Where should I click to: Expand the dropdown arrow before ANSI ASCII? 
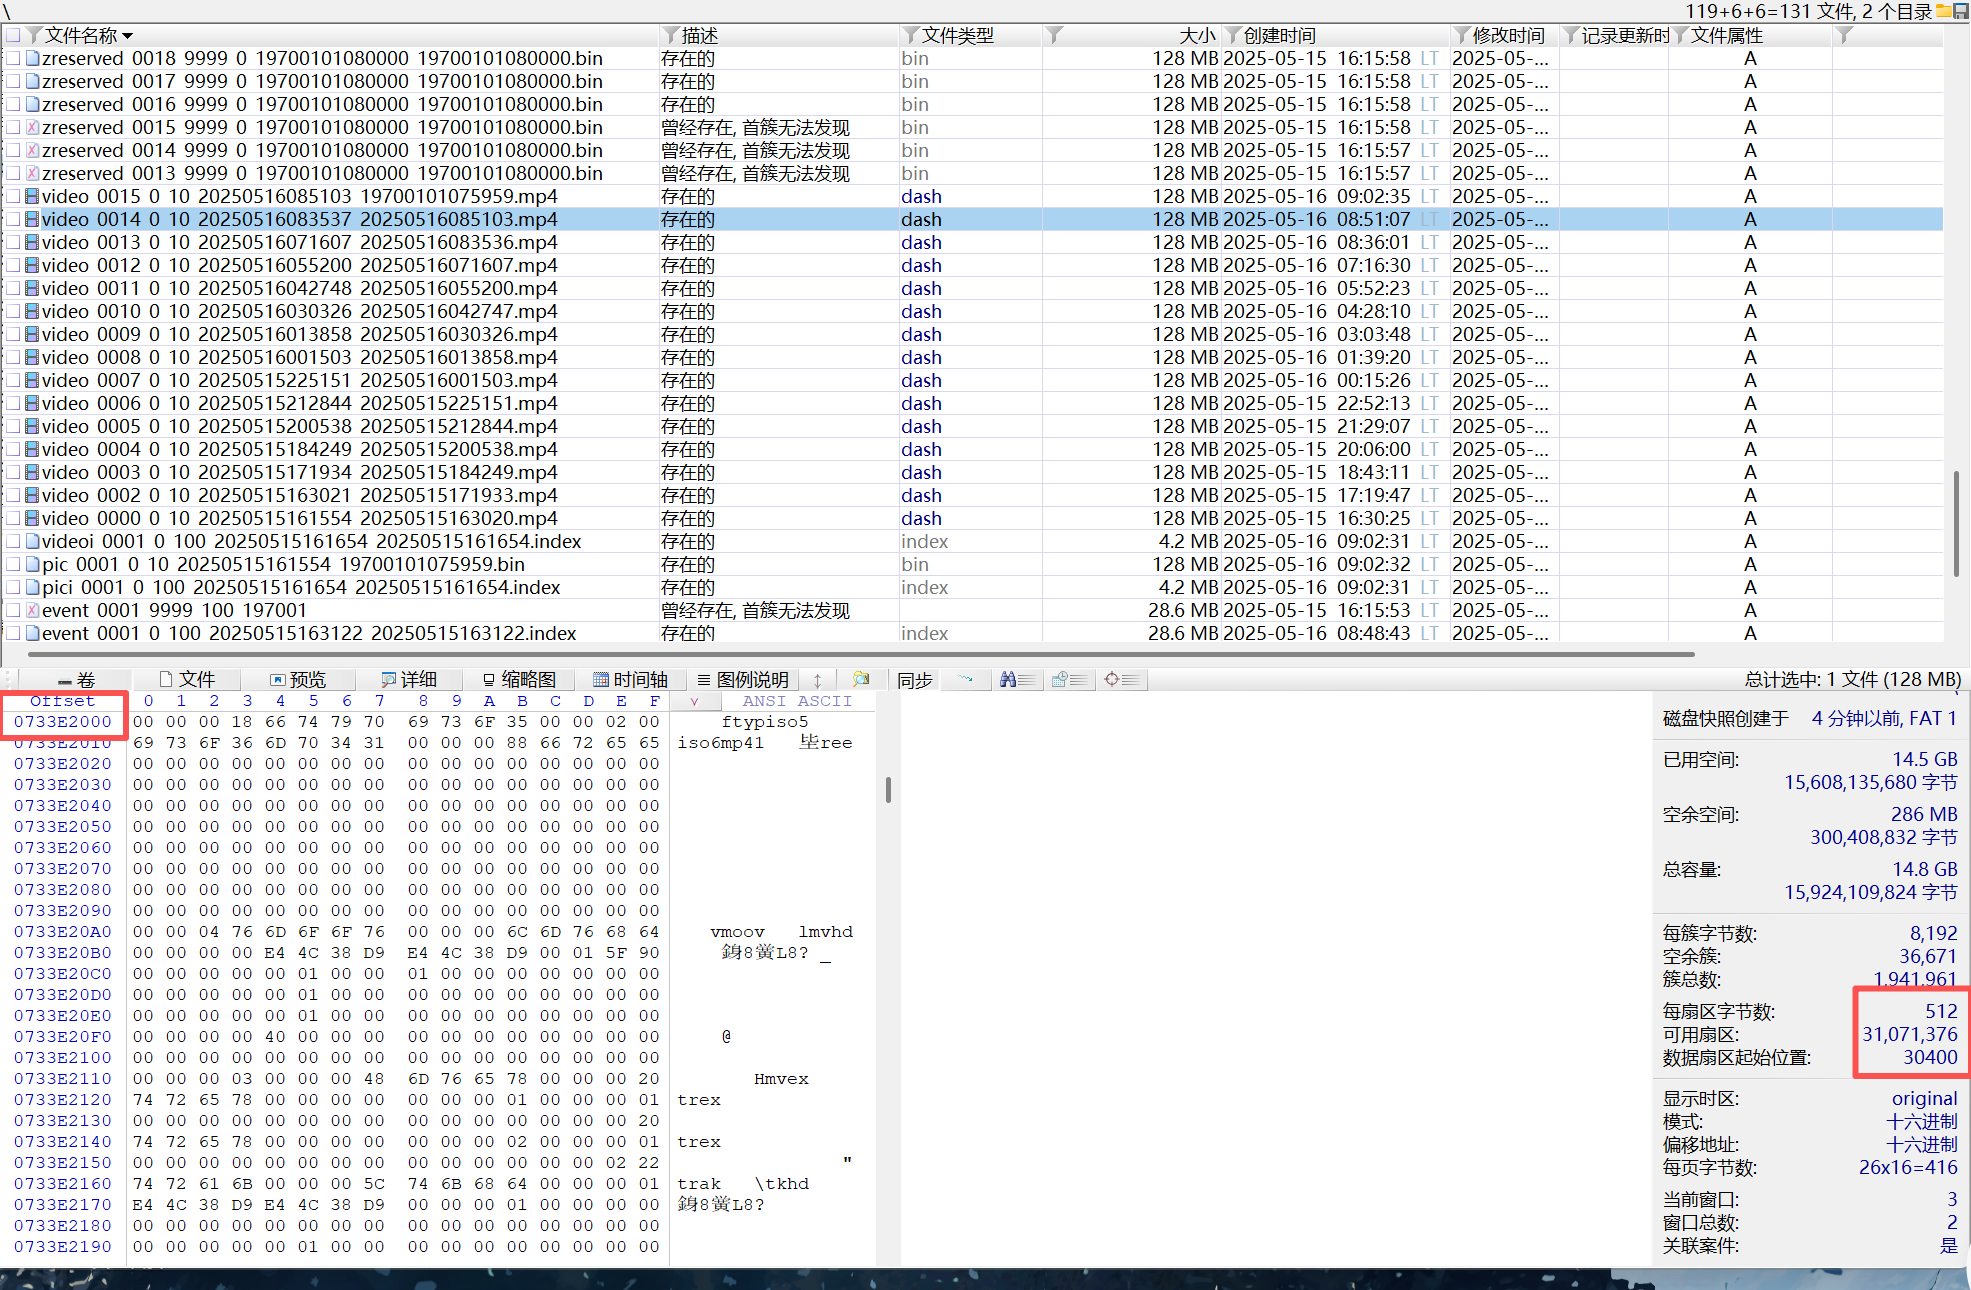coord(694,702)
